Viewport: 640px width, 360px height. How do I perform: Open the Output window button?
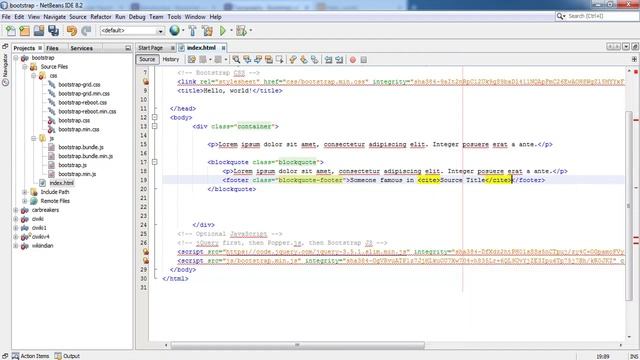pos(67,356)
